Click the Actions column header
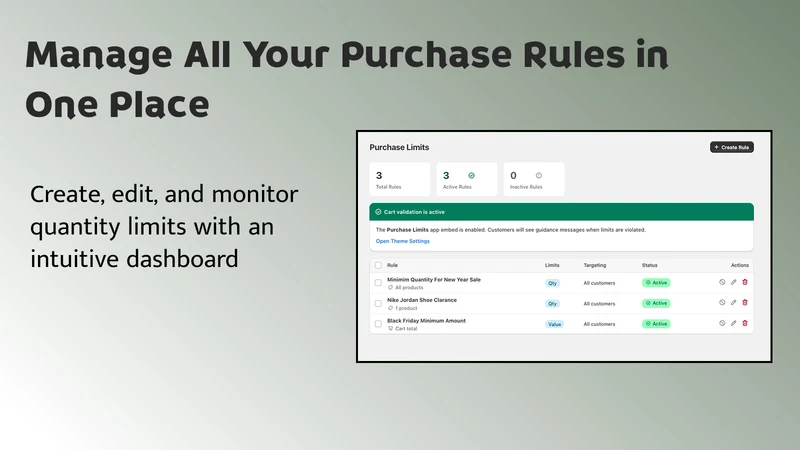 [x=740, y=265]
